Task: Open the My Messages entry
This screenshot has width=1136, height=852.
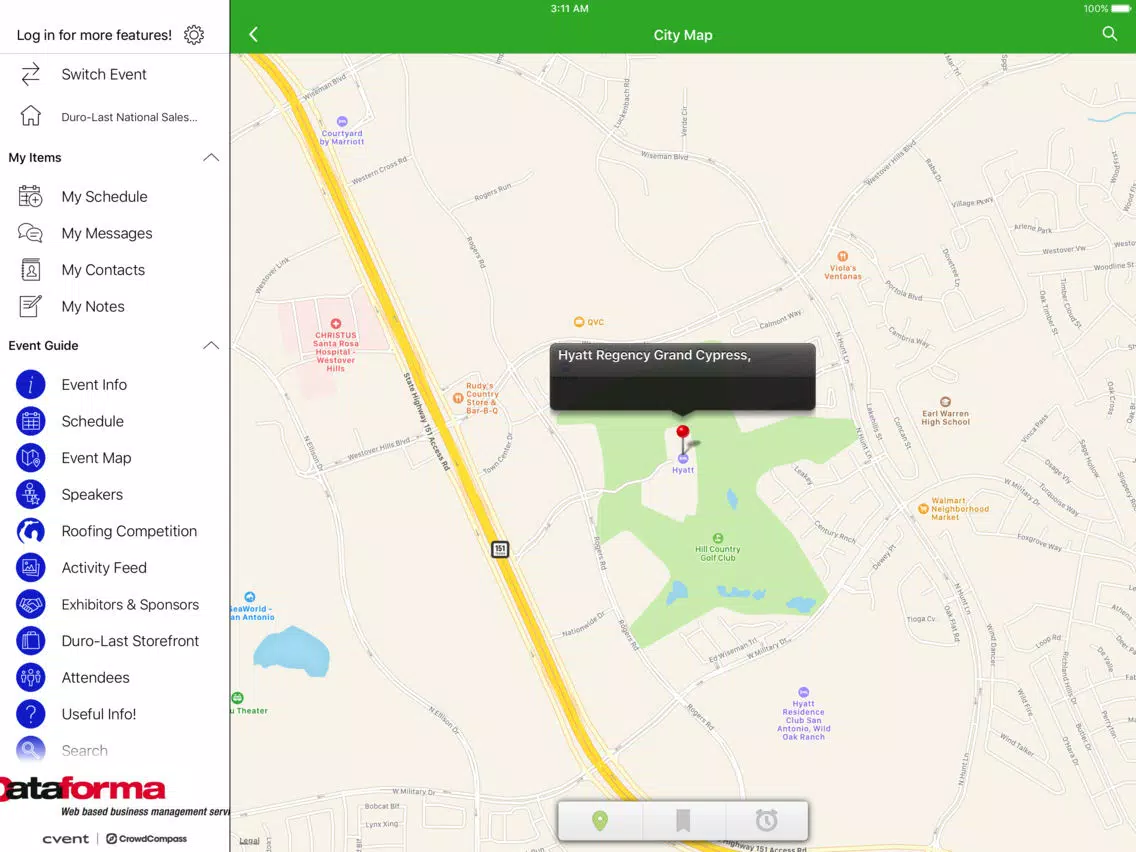Action: point(114,233)
